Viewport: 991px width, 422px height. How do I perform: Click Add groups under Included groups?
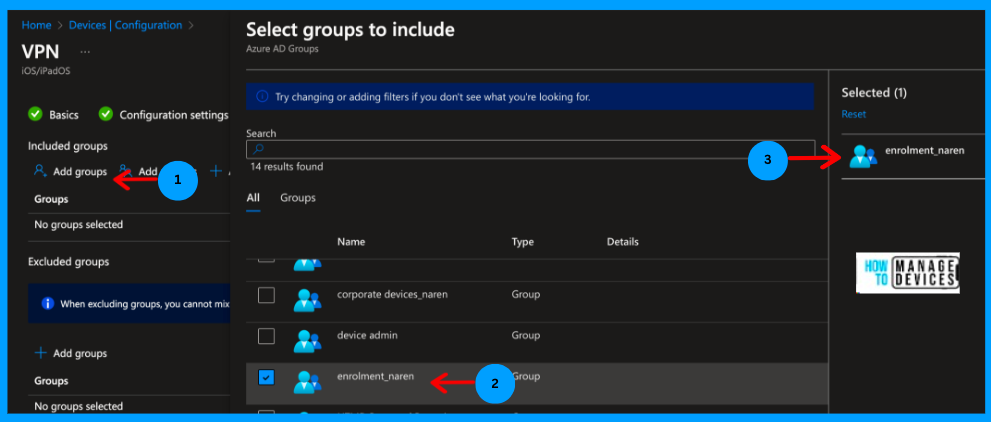point(80,172)
